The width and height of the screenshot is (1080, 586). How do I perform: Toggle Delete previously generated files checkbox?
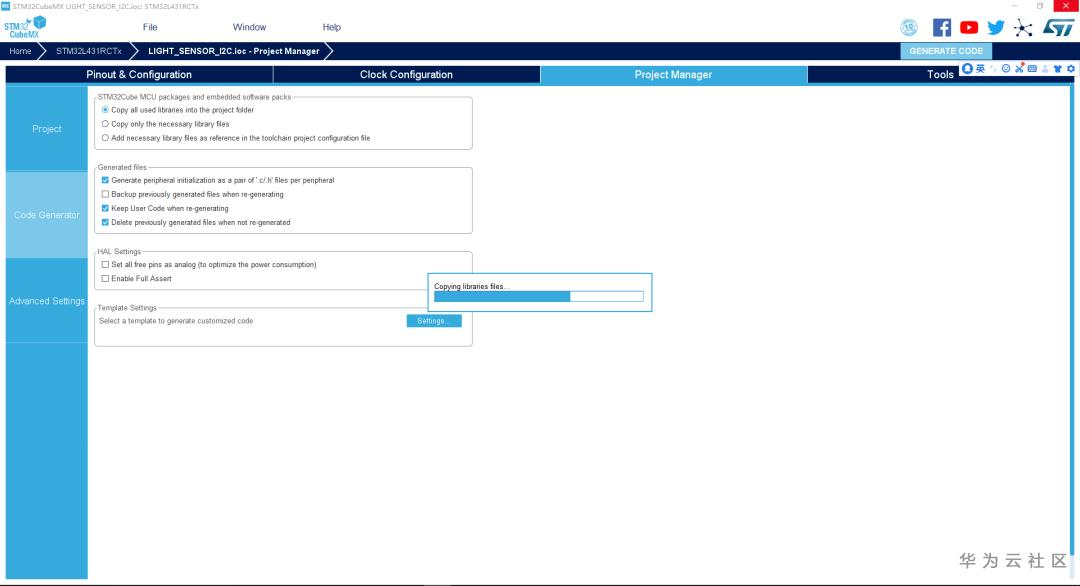point(105,222)
